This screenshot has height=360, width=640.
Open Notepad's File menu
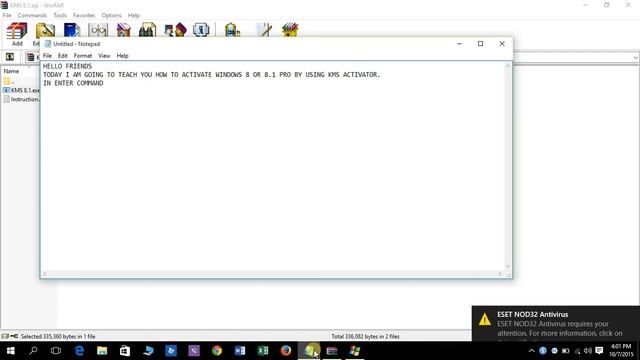click(x=47, y=56)
